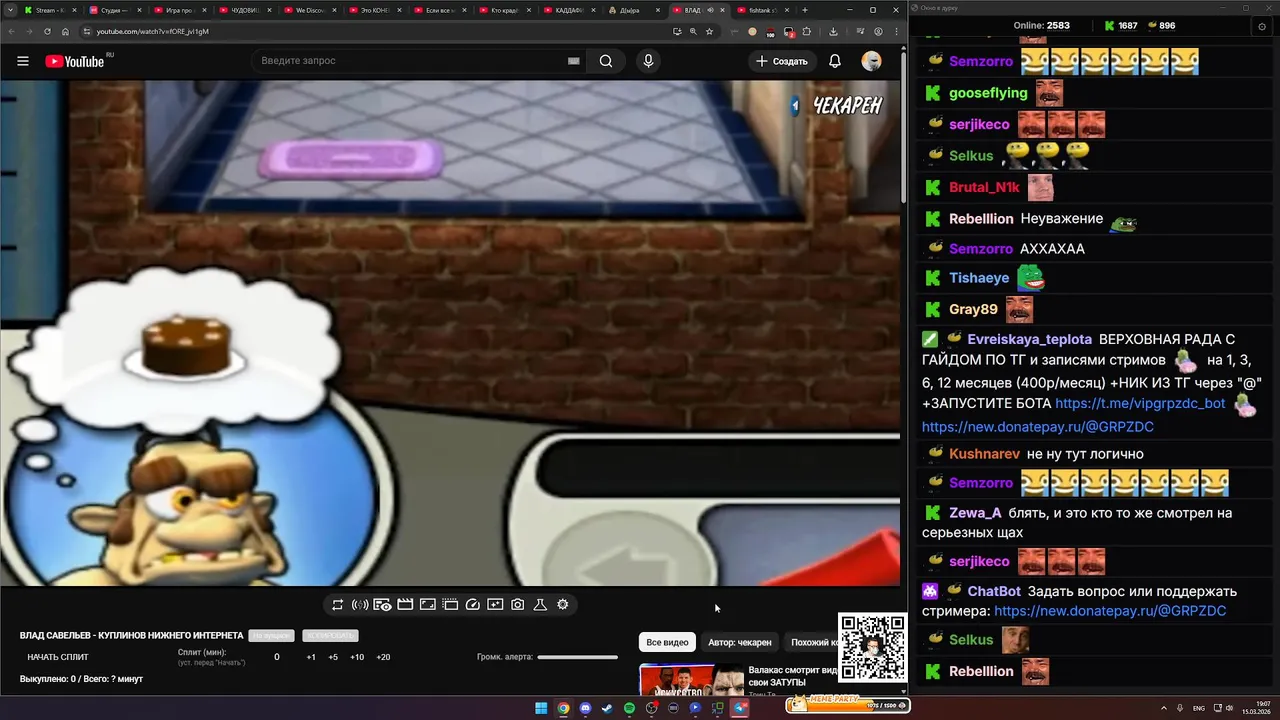Open the t.me/vipgrpzdc_bot link in chat

point(1140,403)
